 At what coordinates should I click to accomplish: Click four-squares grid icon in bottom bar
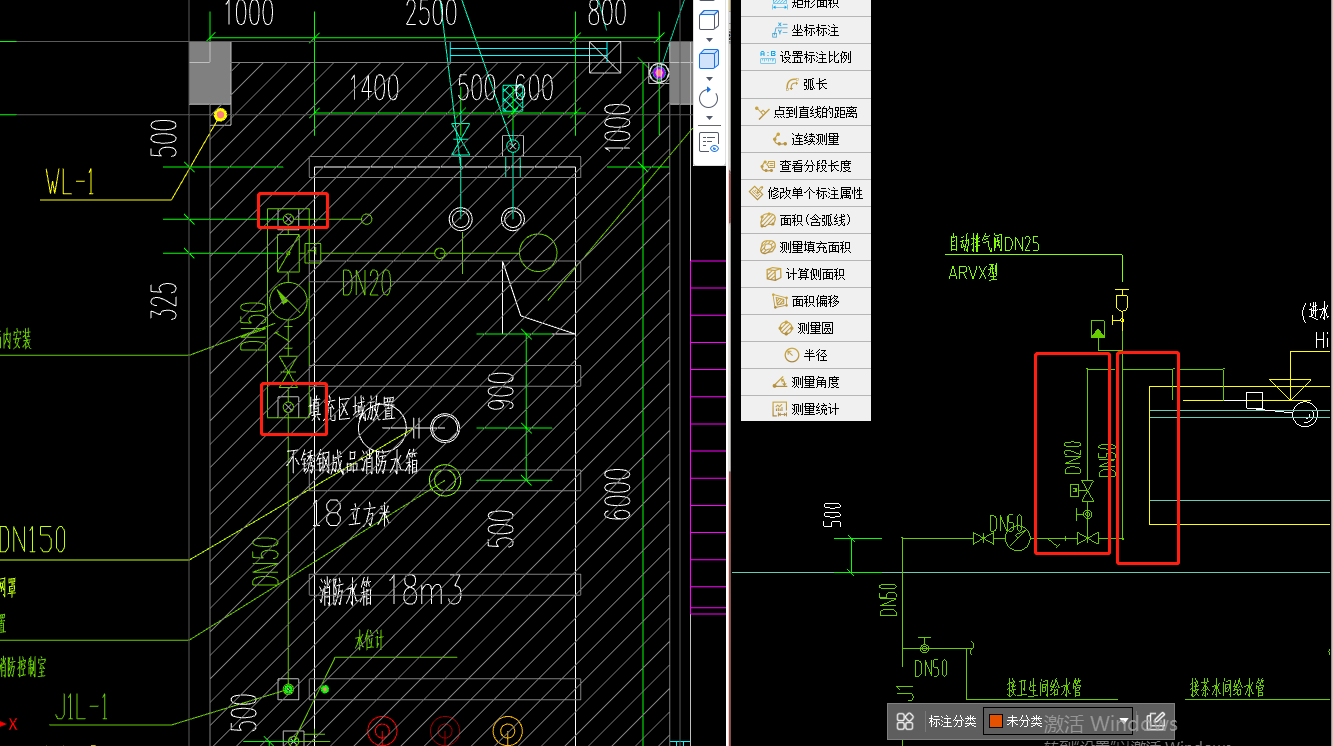(x=905, y=721)
